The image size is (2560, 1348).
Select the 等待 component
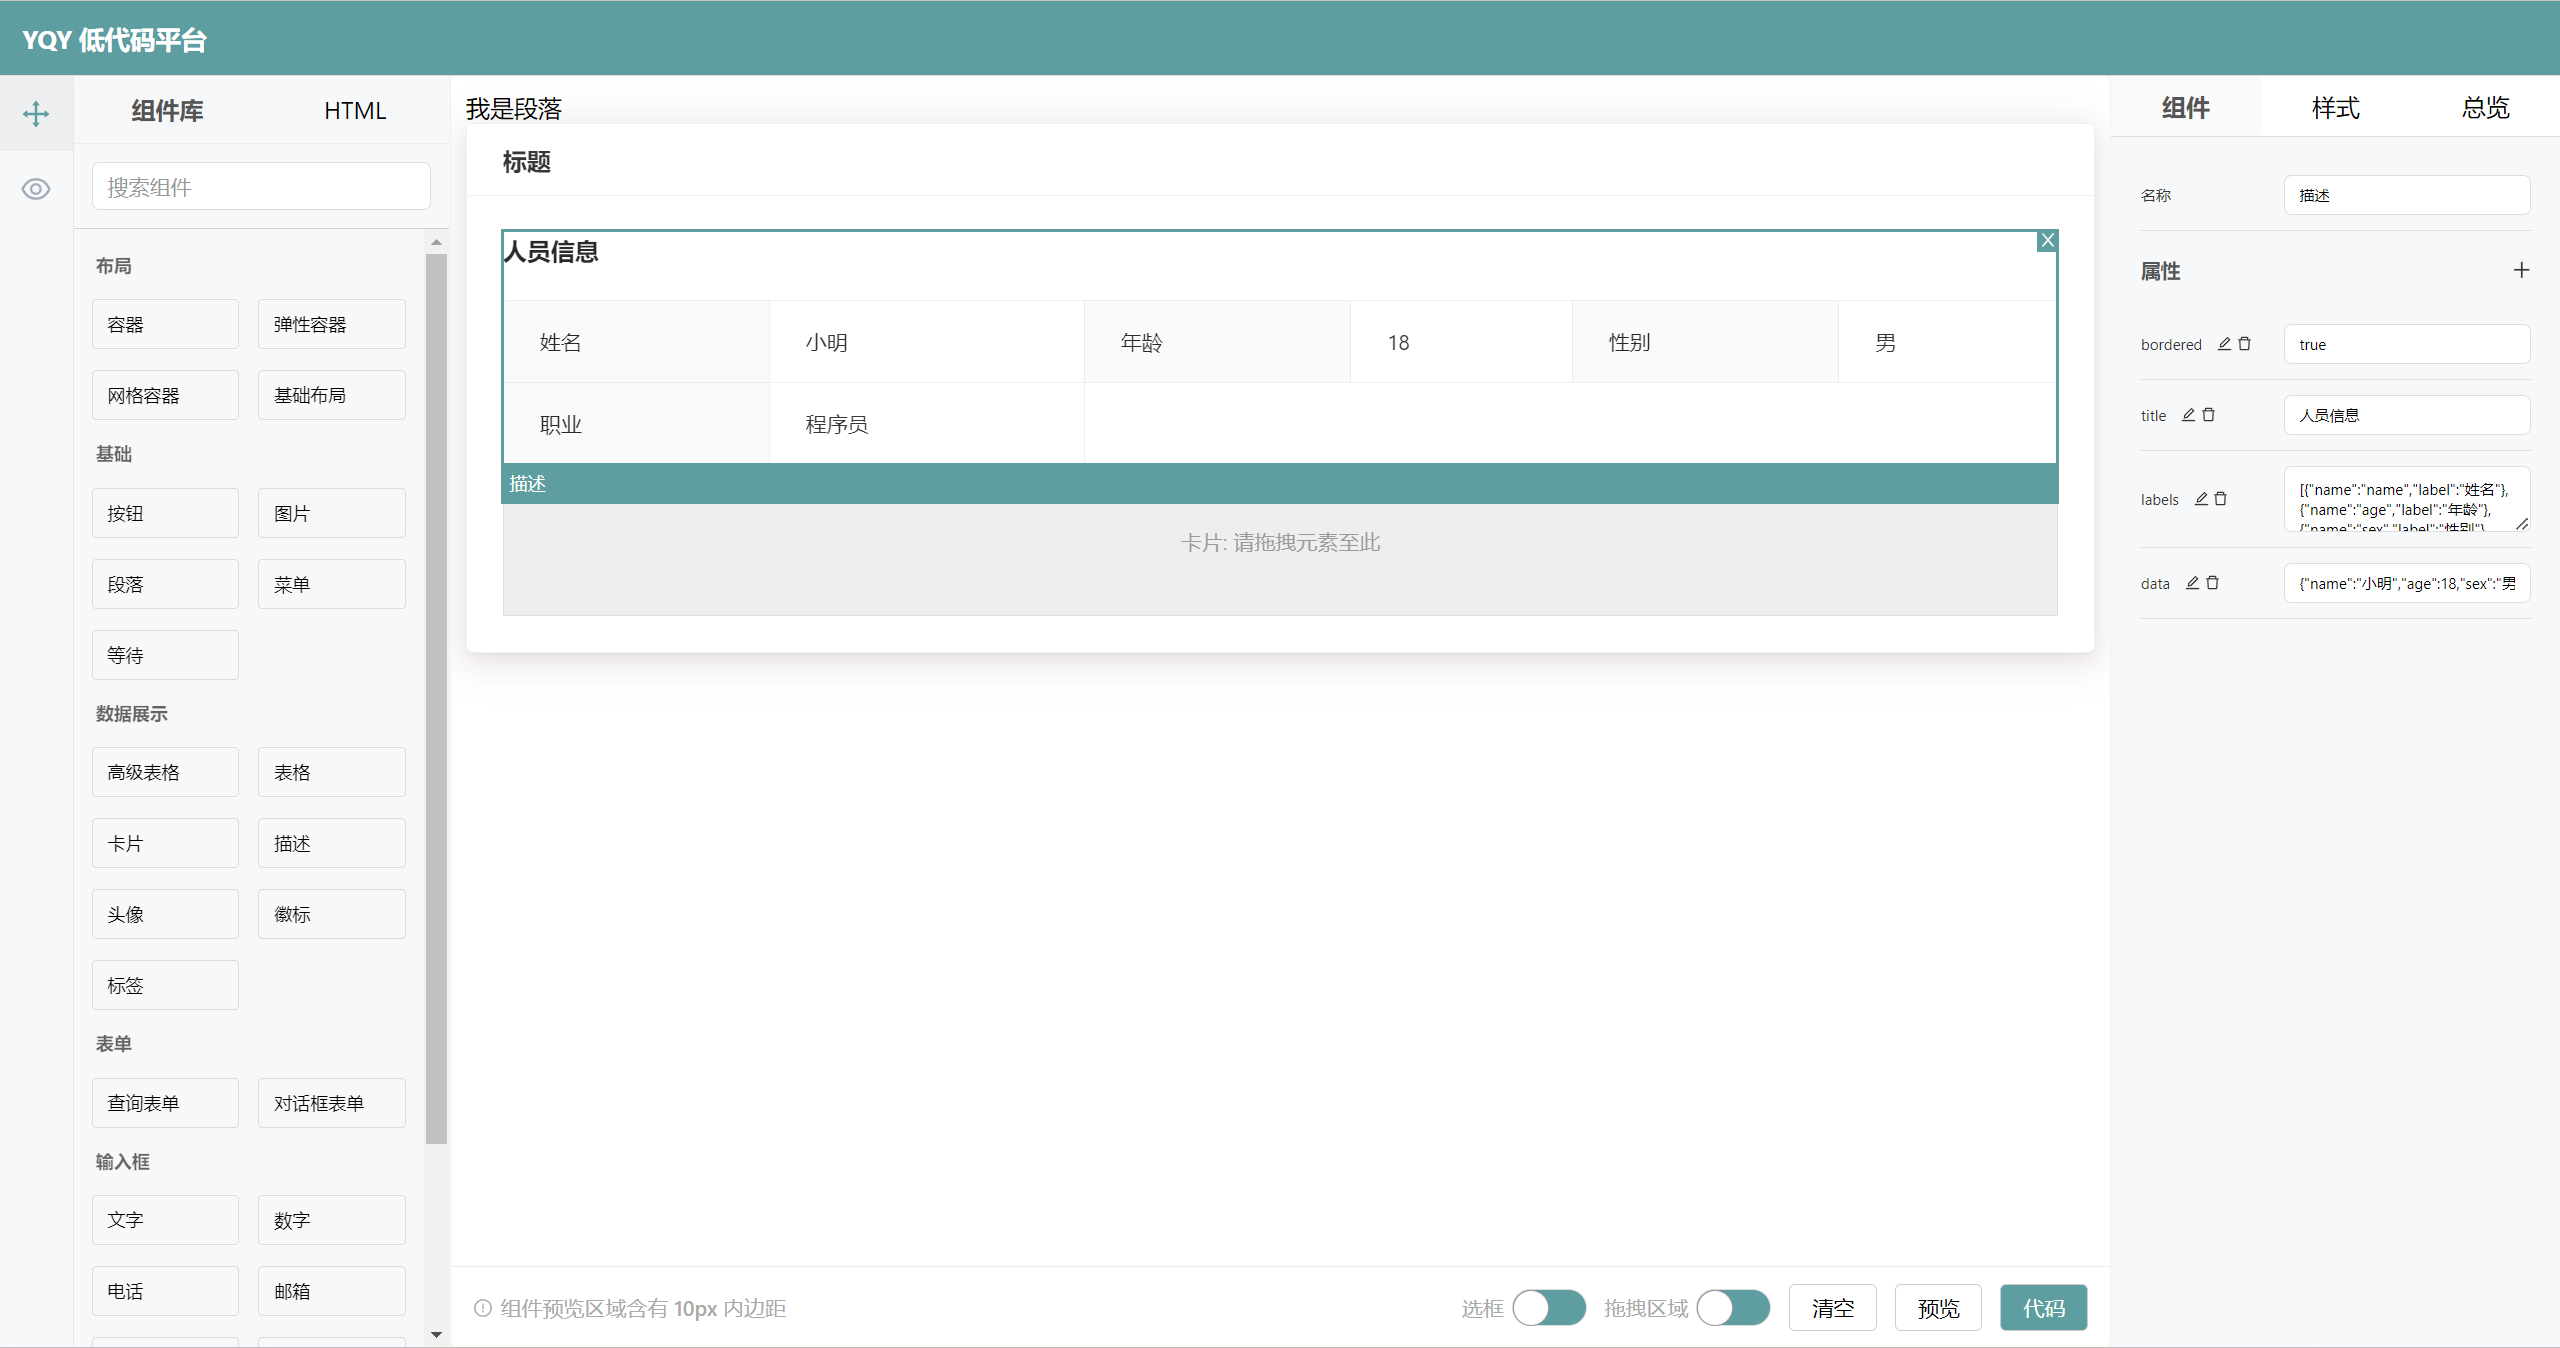pyautogui.click(x=165, y=656)
